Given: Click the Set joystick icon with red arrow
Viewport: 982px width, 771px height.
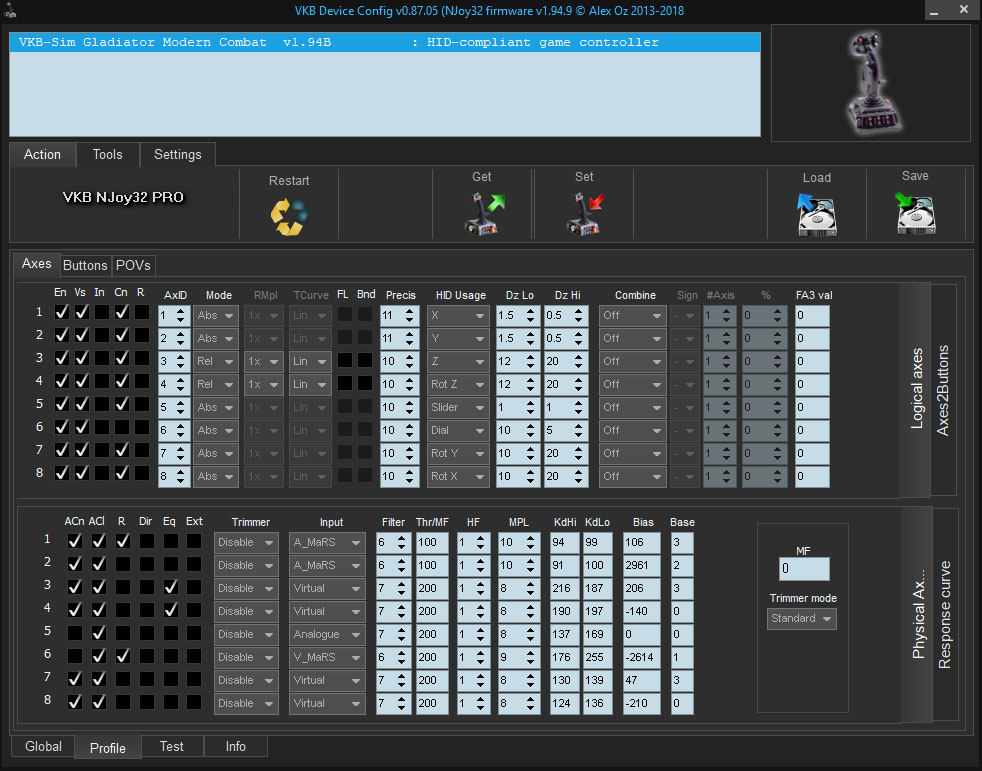Looking at the screenshot, I should pos(584,213).
